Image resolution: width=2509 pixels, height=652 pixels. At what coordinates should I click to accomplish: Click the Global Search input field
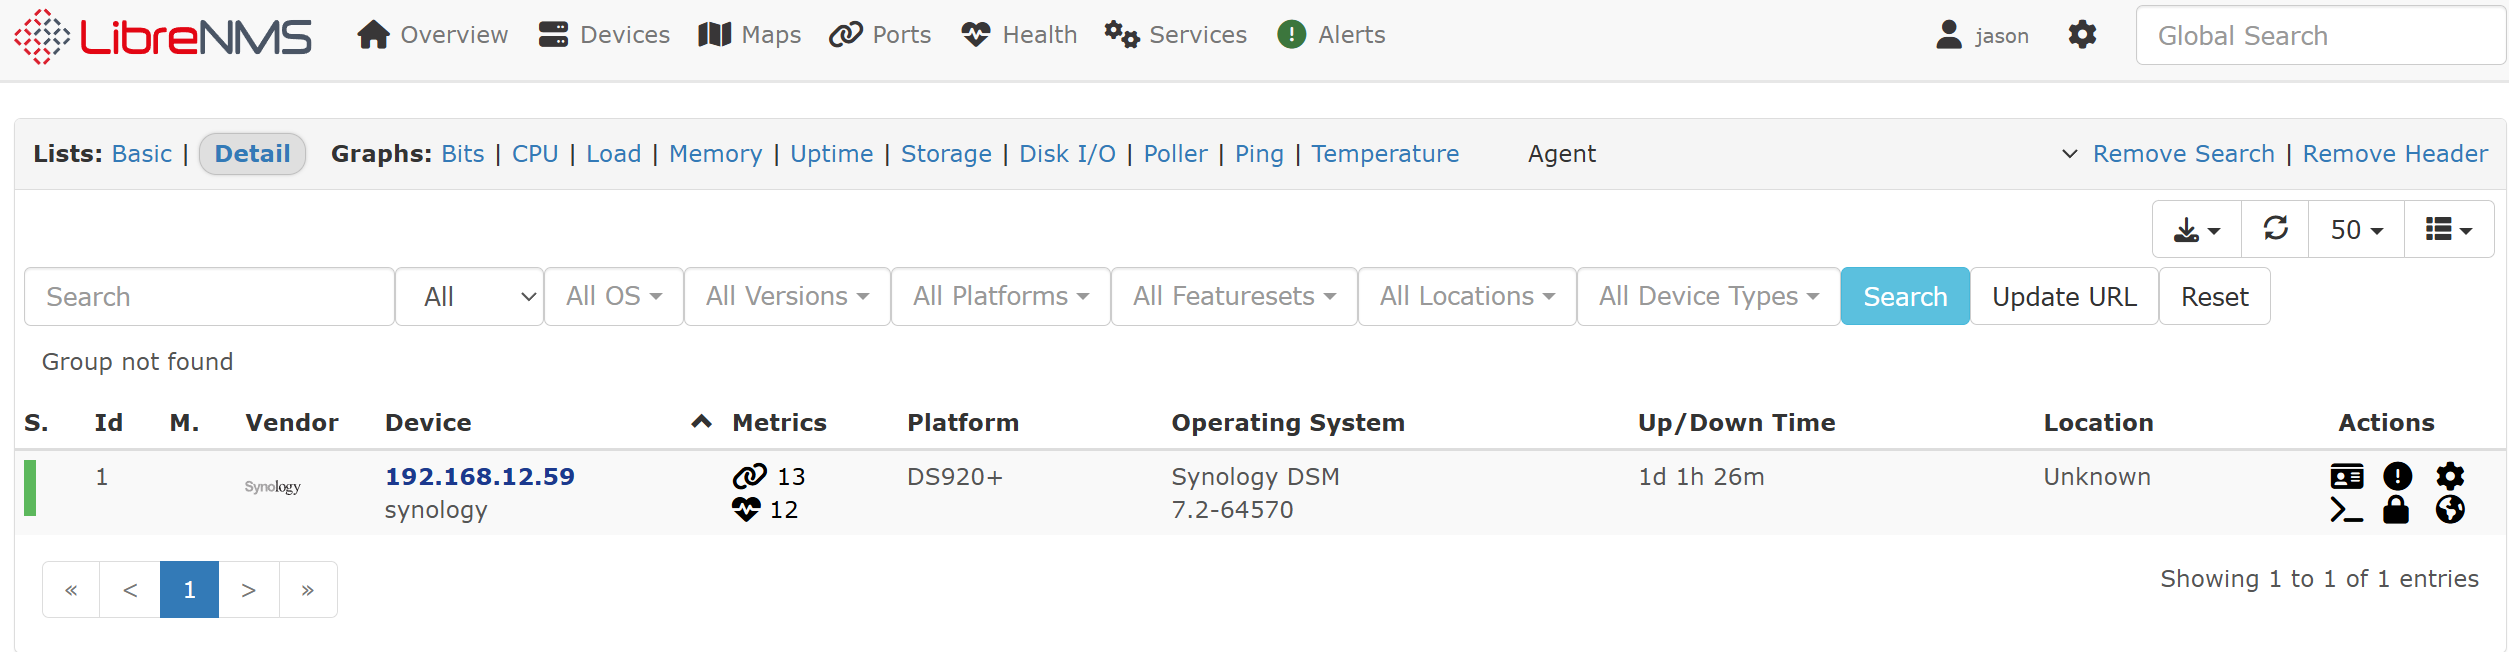click(x=2318, y=36)
